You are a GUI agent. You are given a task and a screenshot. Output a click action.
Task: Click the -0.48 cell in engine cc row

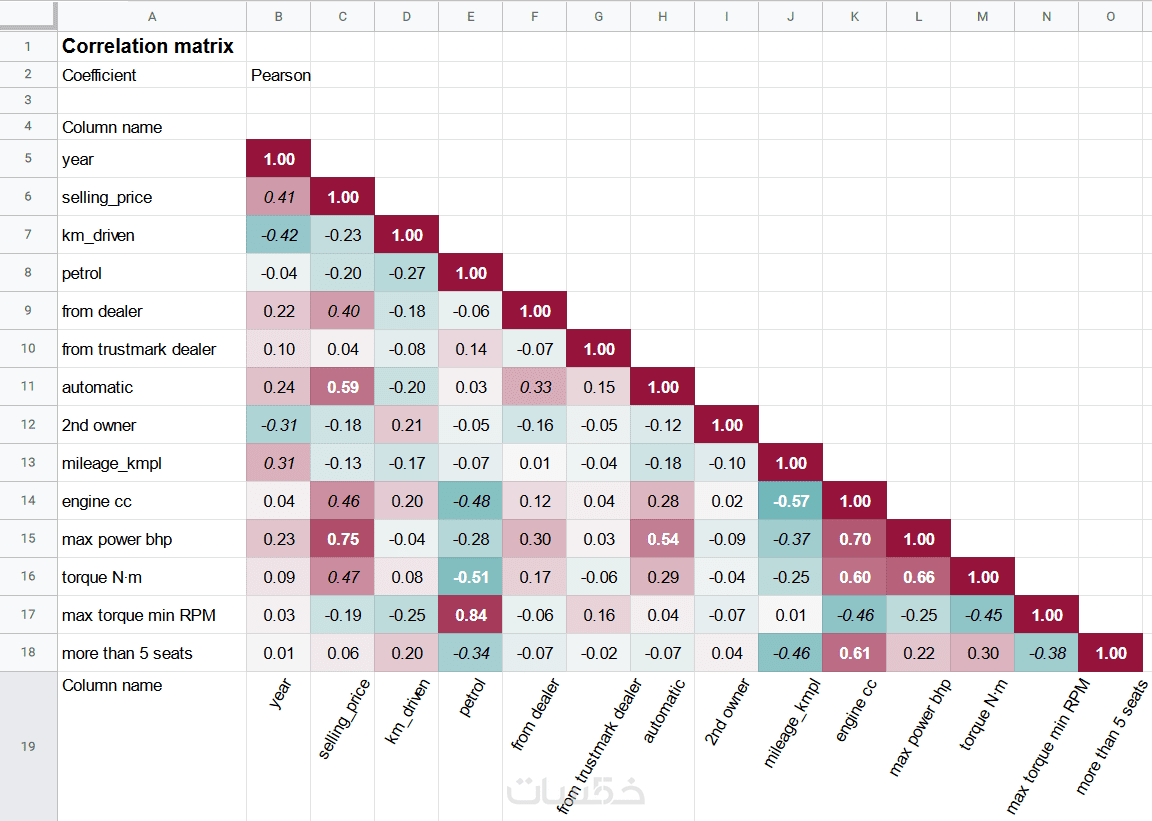471,501
